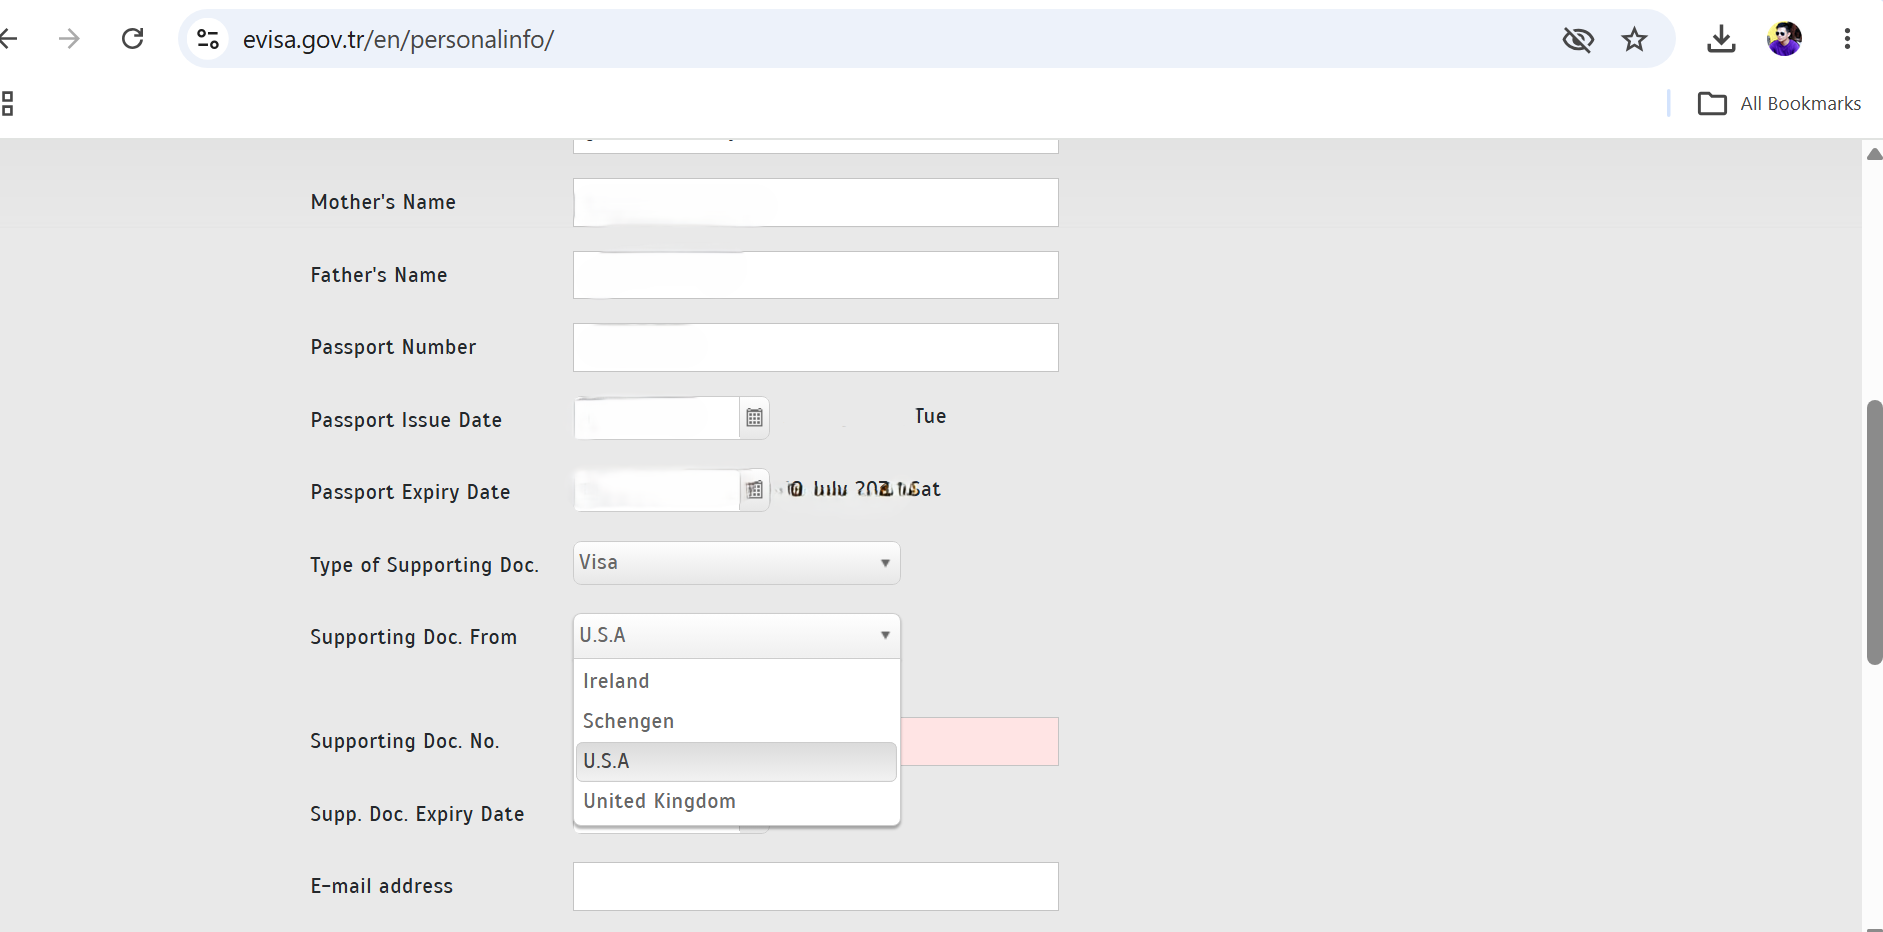Click the Mother's Name input field
Viewport: 1883px width, 932px height.
[x=816, y=202]
